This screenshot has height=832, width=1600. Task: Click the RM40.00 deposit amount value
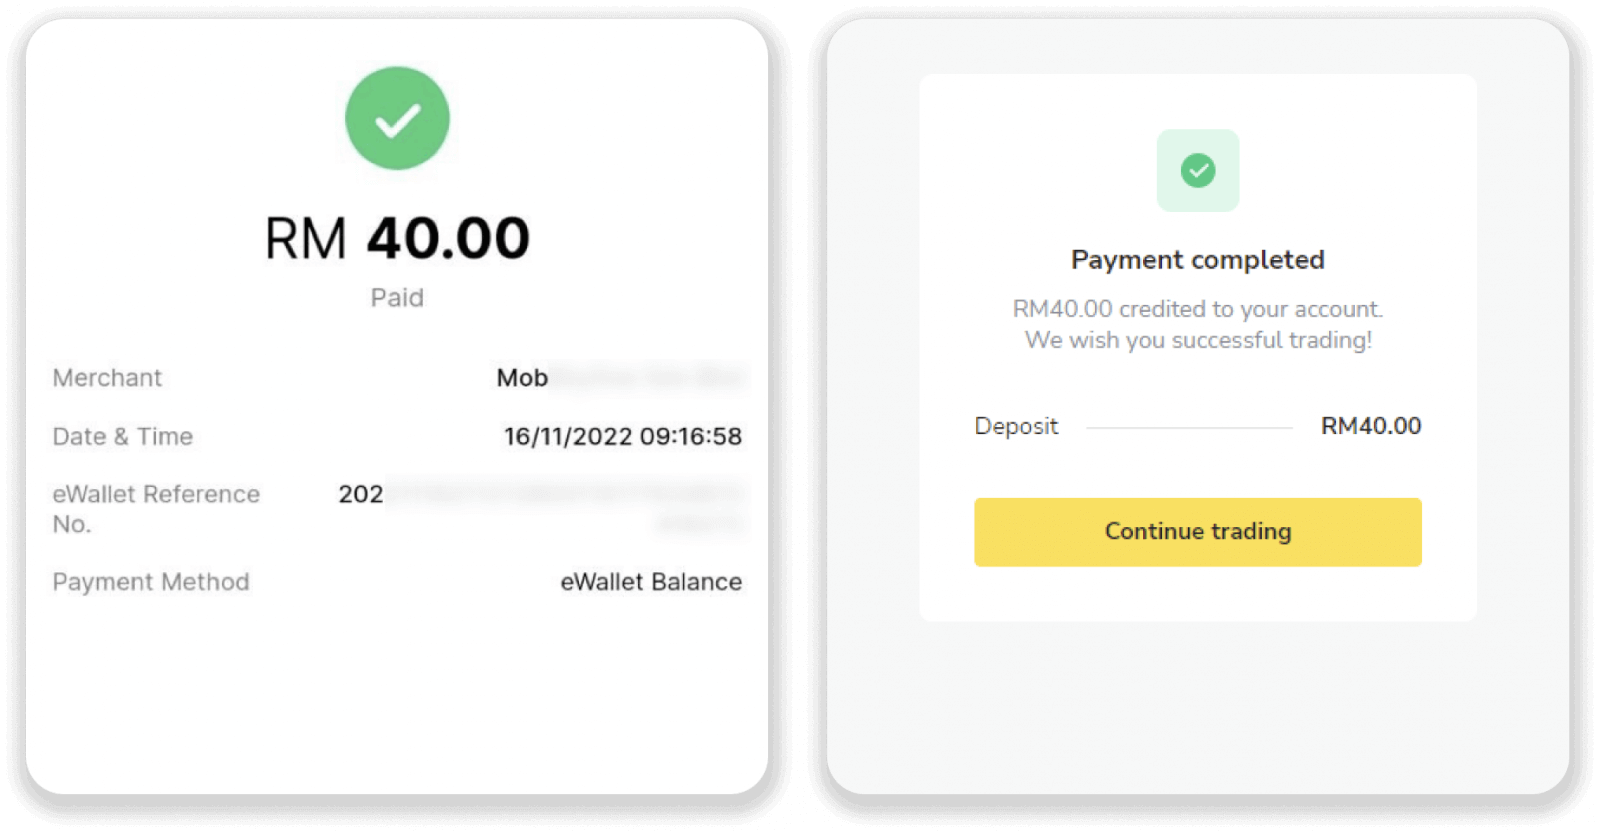[1370, 426]
